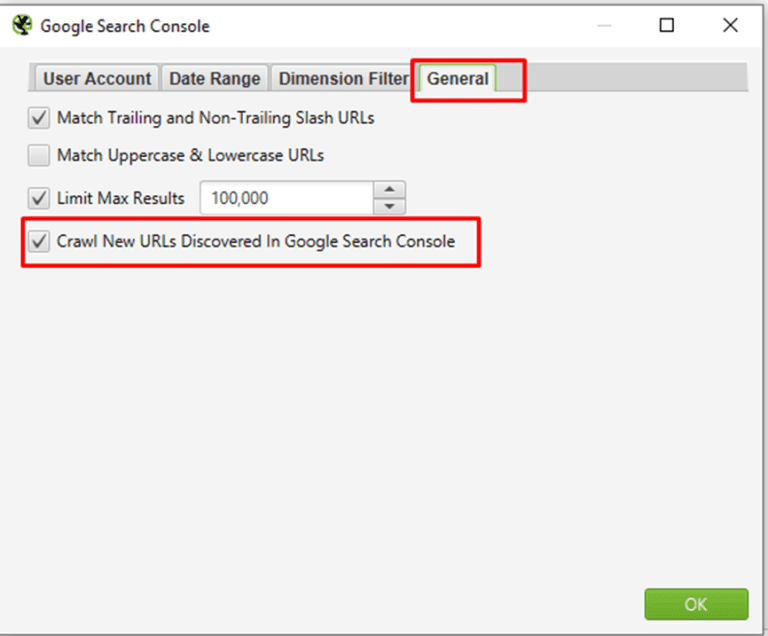Maximize the Google Search Console window
This screenshot has width=768, height=636.
pyautogui.click(x=667, y=25)
